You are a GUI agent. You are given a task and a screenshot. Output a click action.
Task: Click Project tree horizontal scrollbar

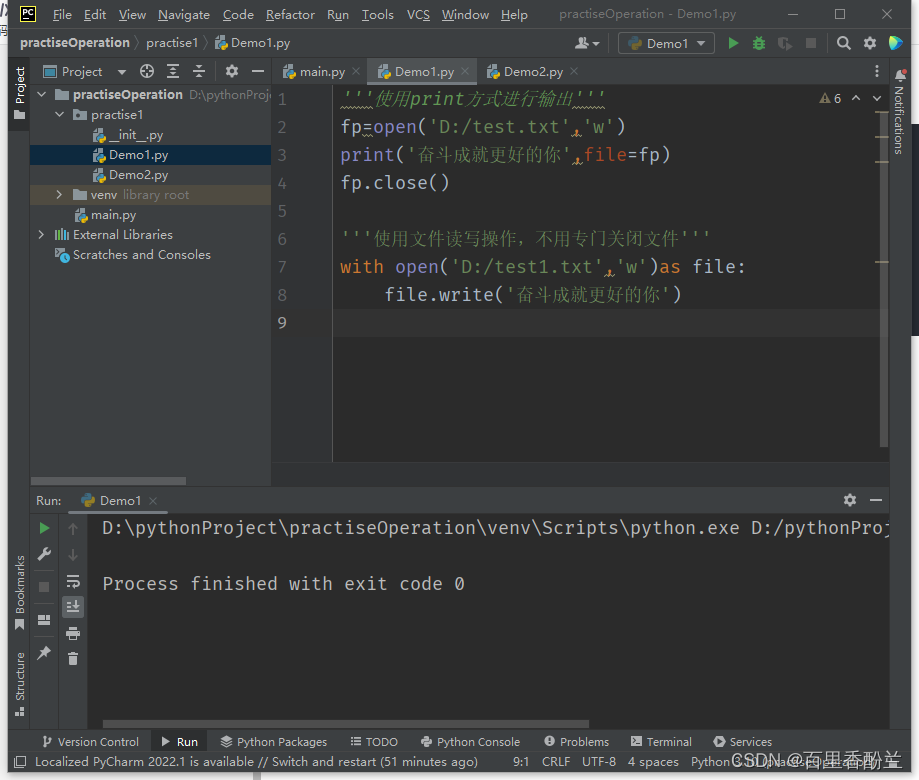click(x=108, y=481)
